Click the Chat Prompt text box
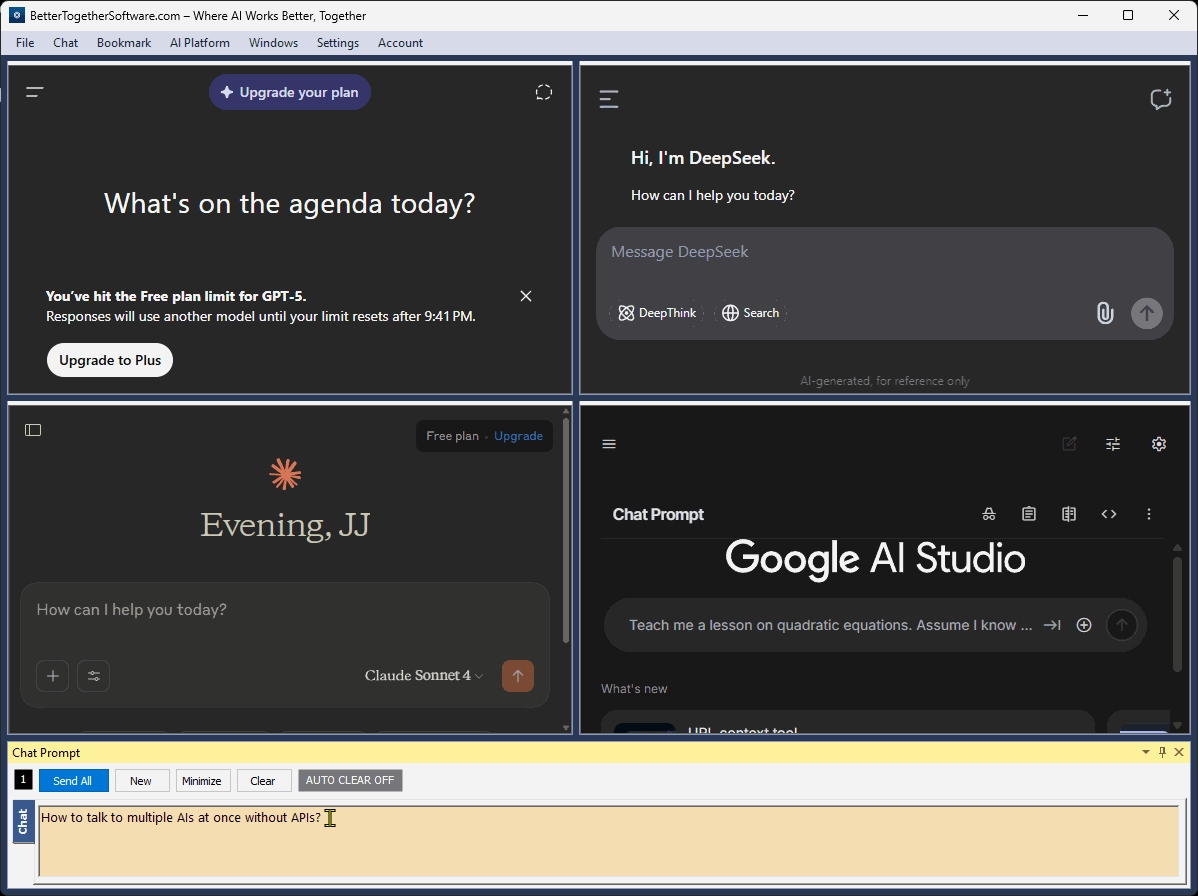 608,841
